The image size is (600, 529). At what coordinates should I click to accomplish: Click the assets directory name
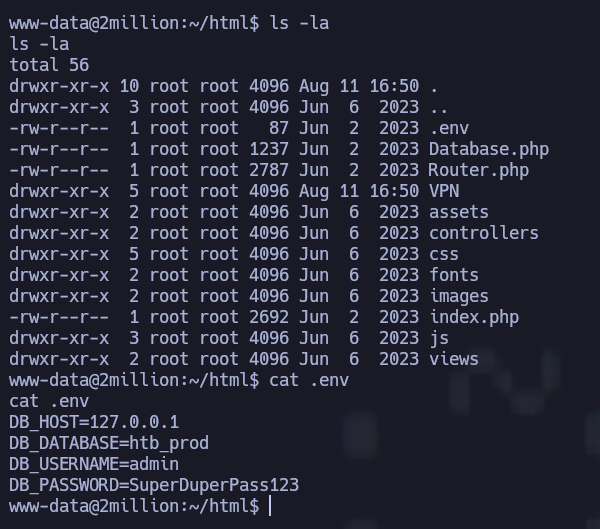coord(458,212)
